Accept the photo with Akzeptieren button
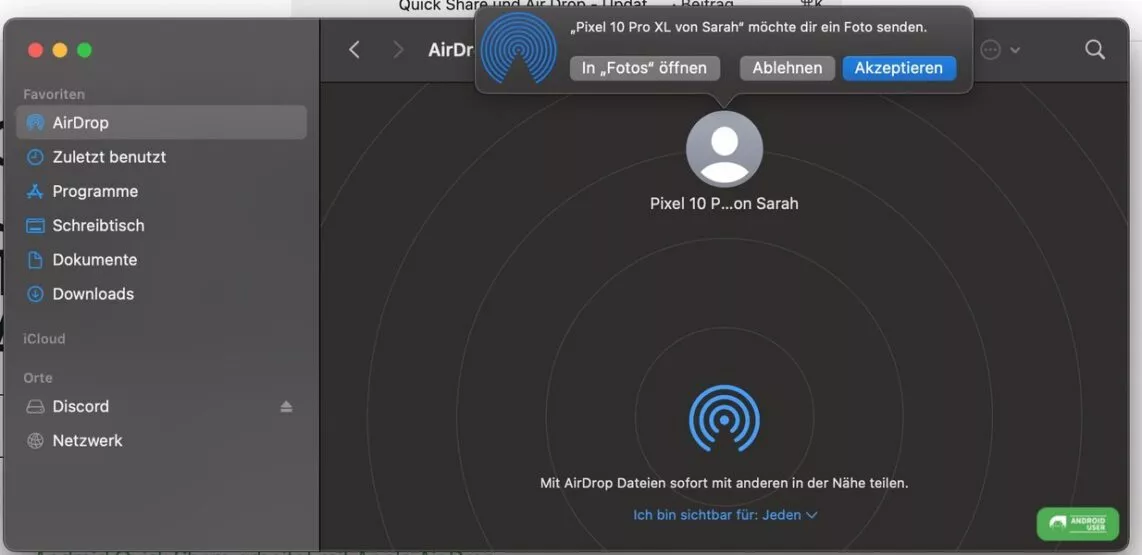The width and height of the screenshot is (1142, 555). pyautogui.click(x=899, y=68)
